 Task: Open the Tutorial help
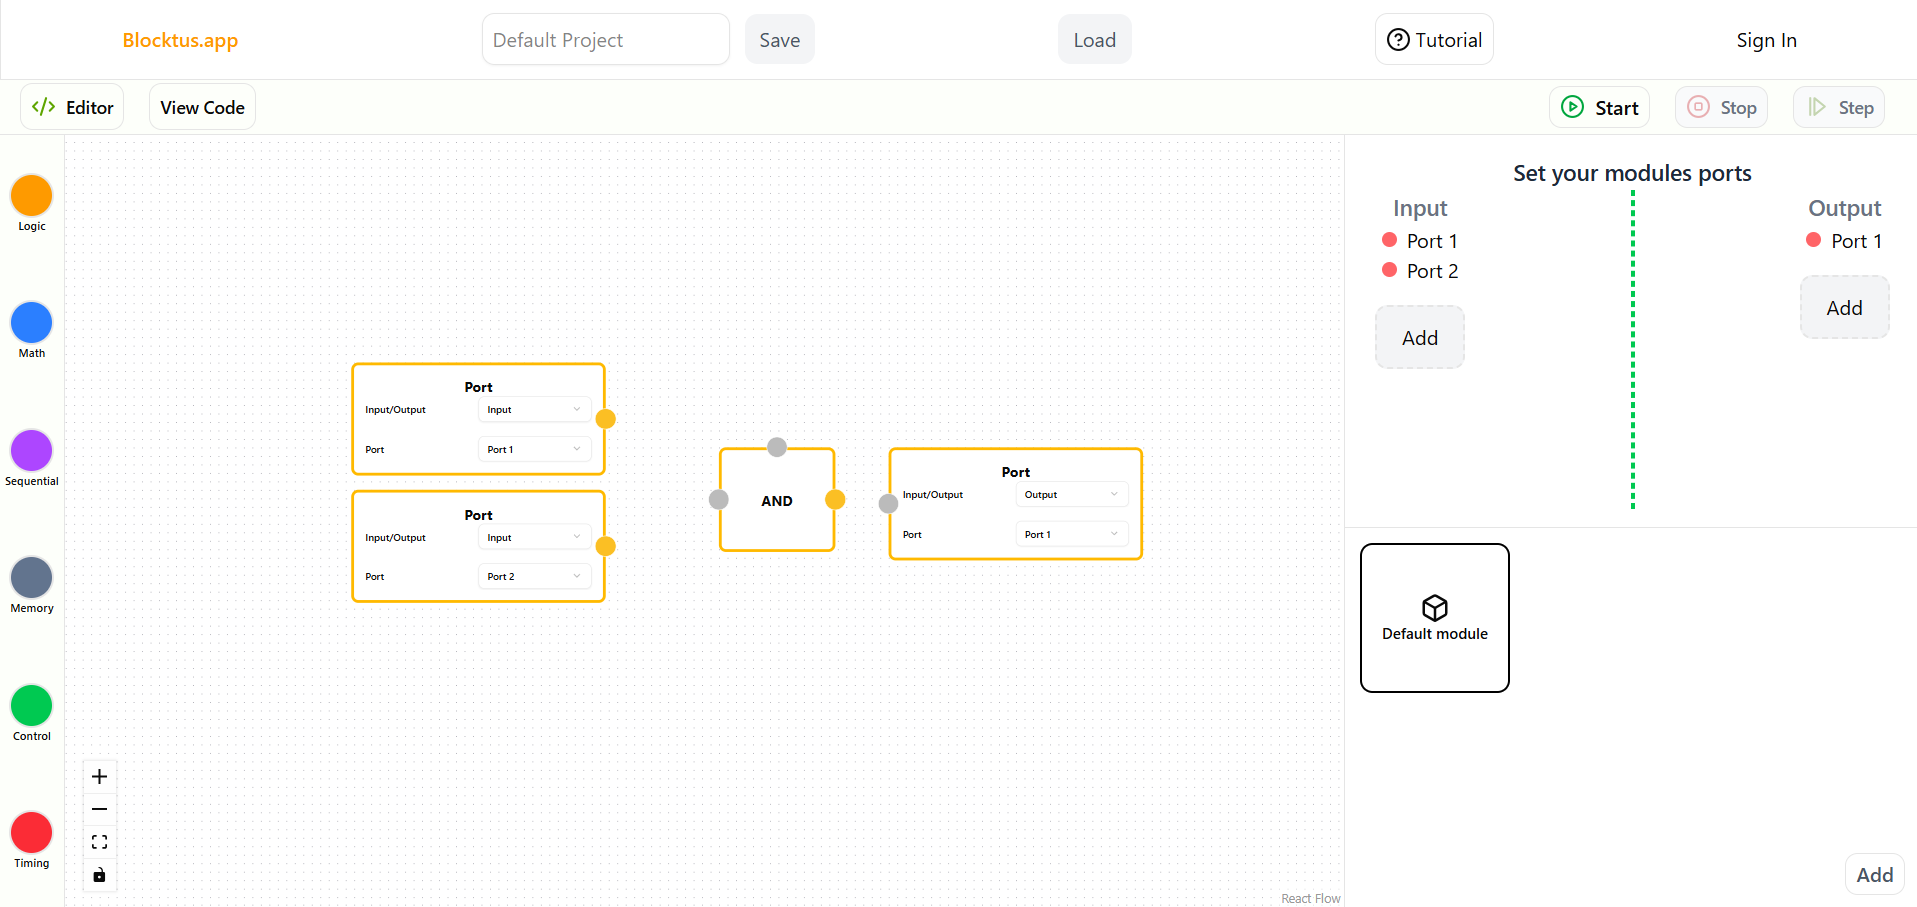pos(1434,40)
